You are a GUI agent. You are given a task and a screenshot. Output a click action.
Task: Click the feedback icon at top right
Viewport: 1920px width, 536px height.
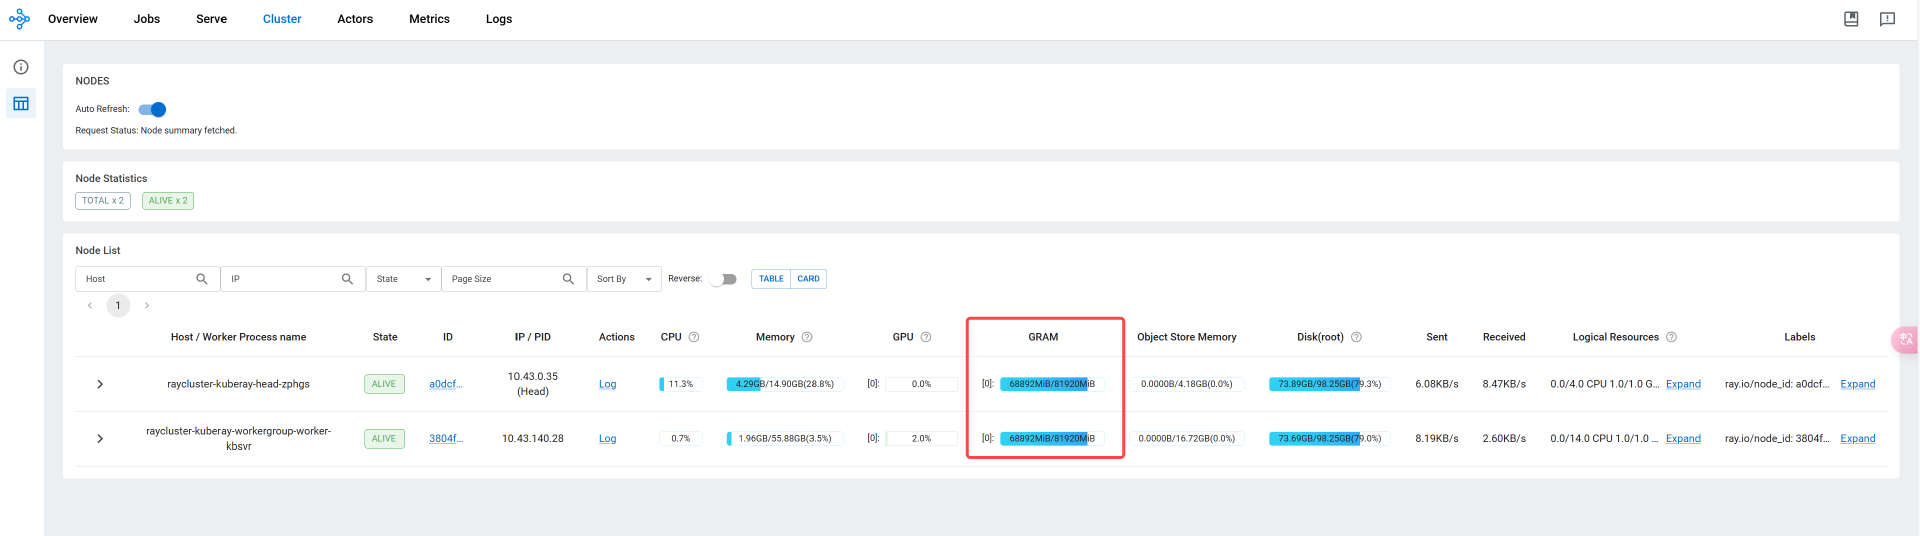[x=1887, y=19]
